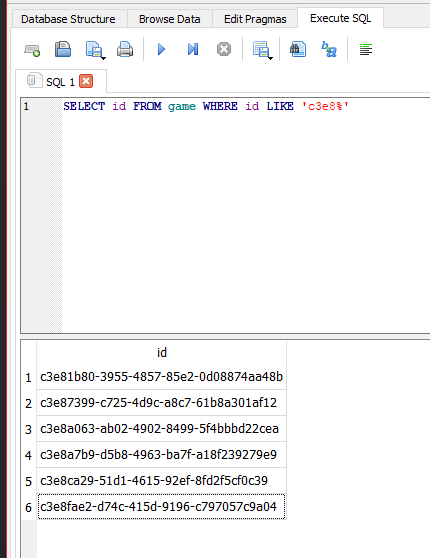Switch to Database Structure tab
The width and height of the screenshot is (430, 558).
pyautogui.click(x=68, y=19)
